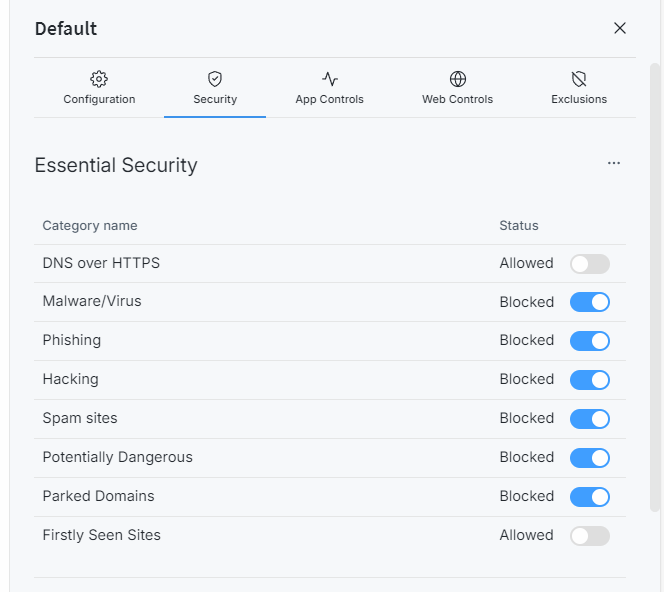Image resolution: width=664 pixels, height=592 pixels.
Task: Close the Default policy panel
Action: (x=620, y=28)
